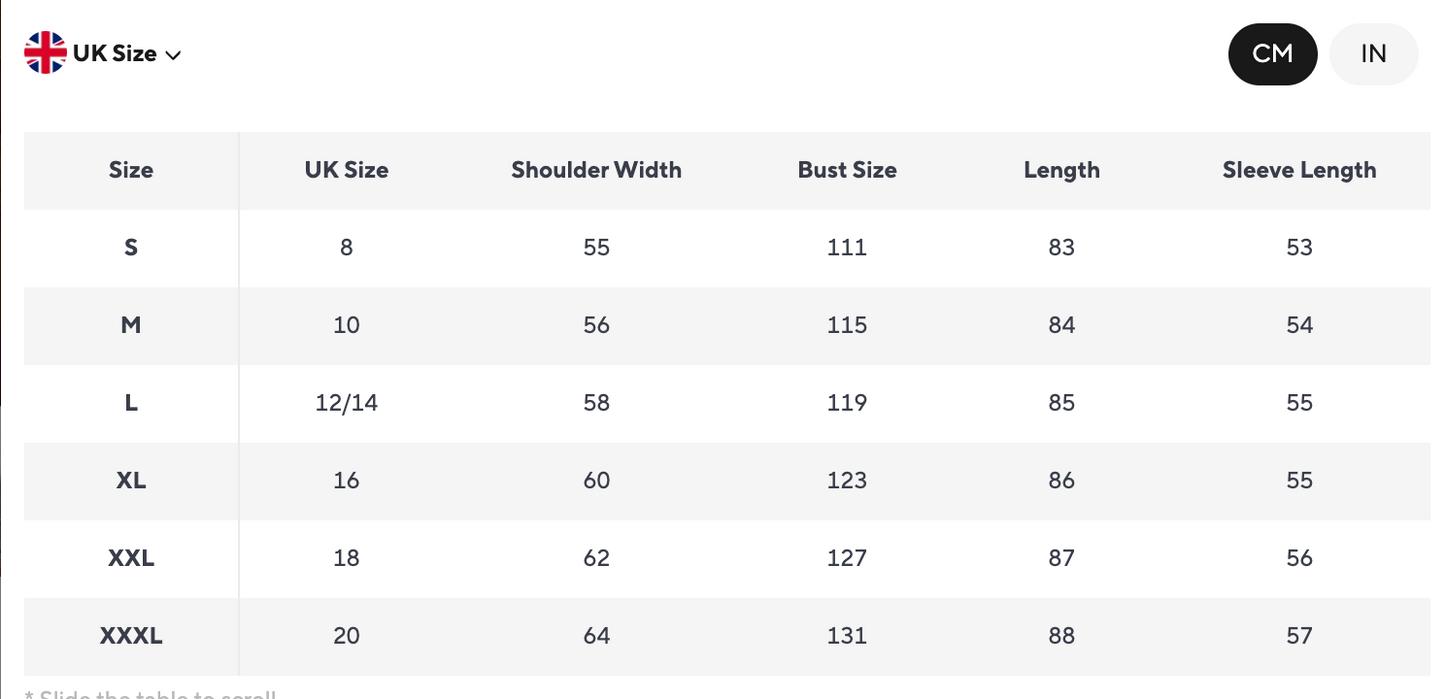Click the Size column header

click(x=131, y=170)
